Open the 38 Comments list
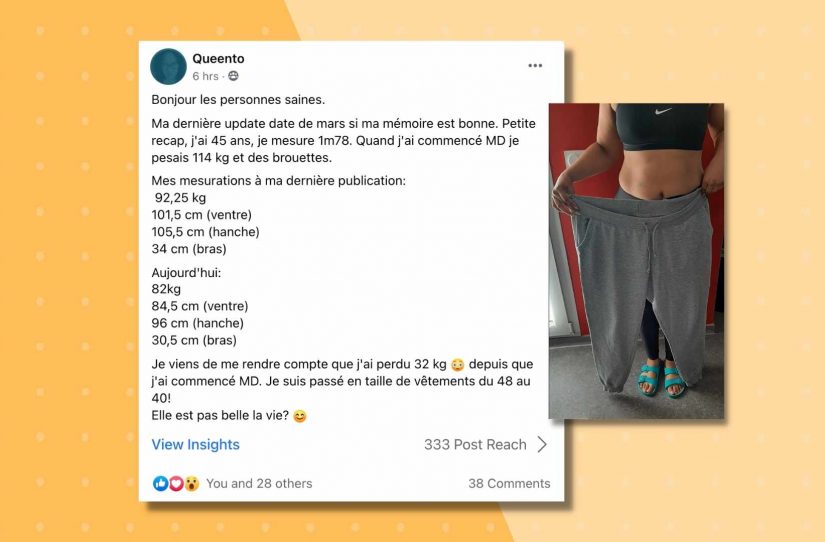This screenshot has width=825, height=542. pyautogui.click(x=509, y=483)
